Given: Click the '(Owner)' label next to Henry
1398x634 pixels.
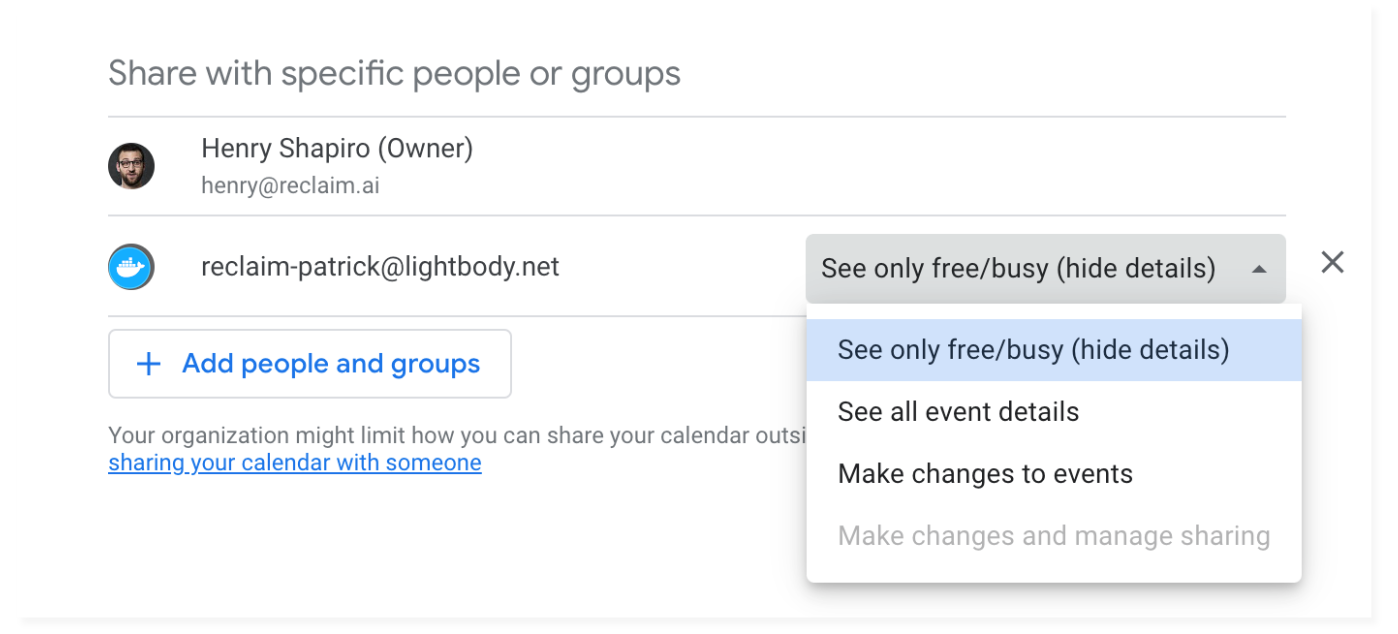Looking at the screenshot, I should 425,149.
